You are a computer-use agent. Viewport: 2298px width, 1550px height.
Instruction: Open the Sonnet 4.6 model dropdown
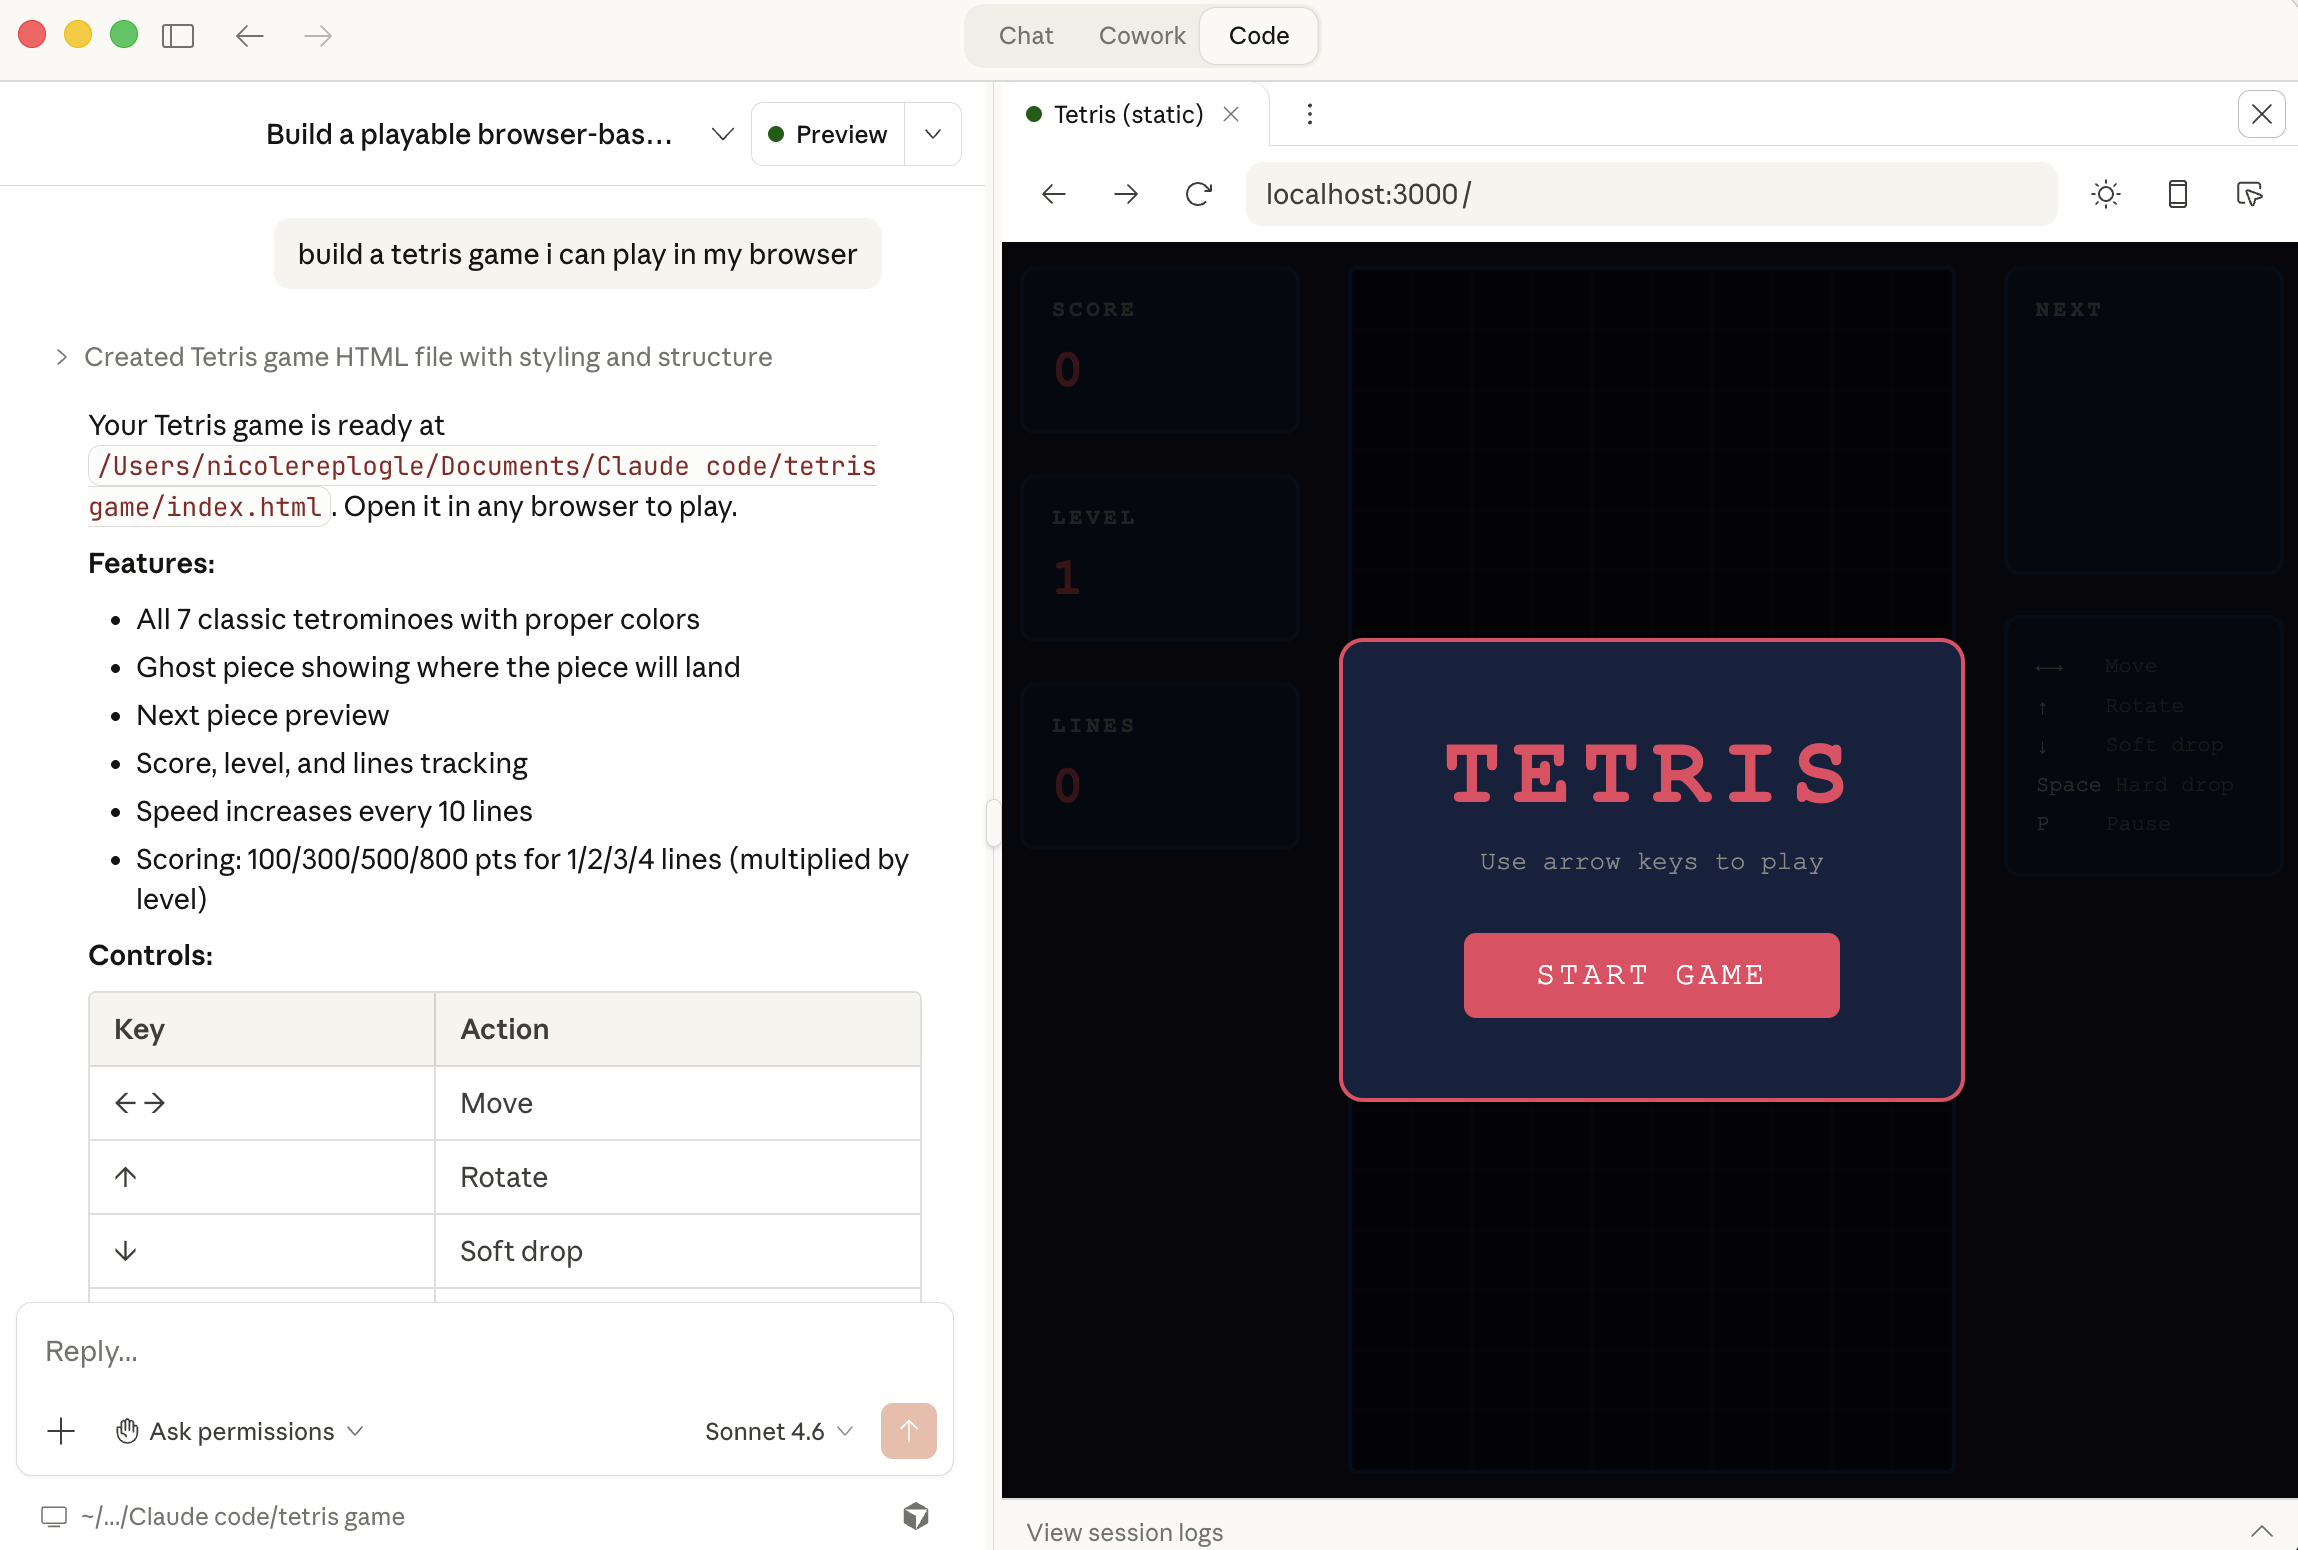pyautogui.click(x=778, y=1431)
